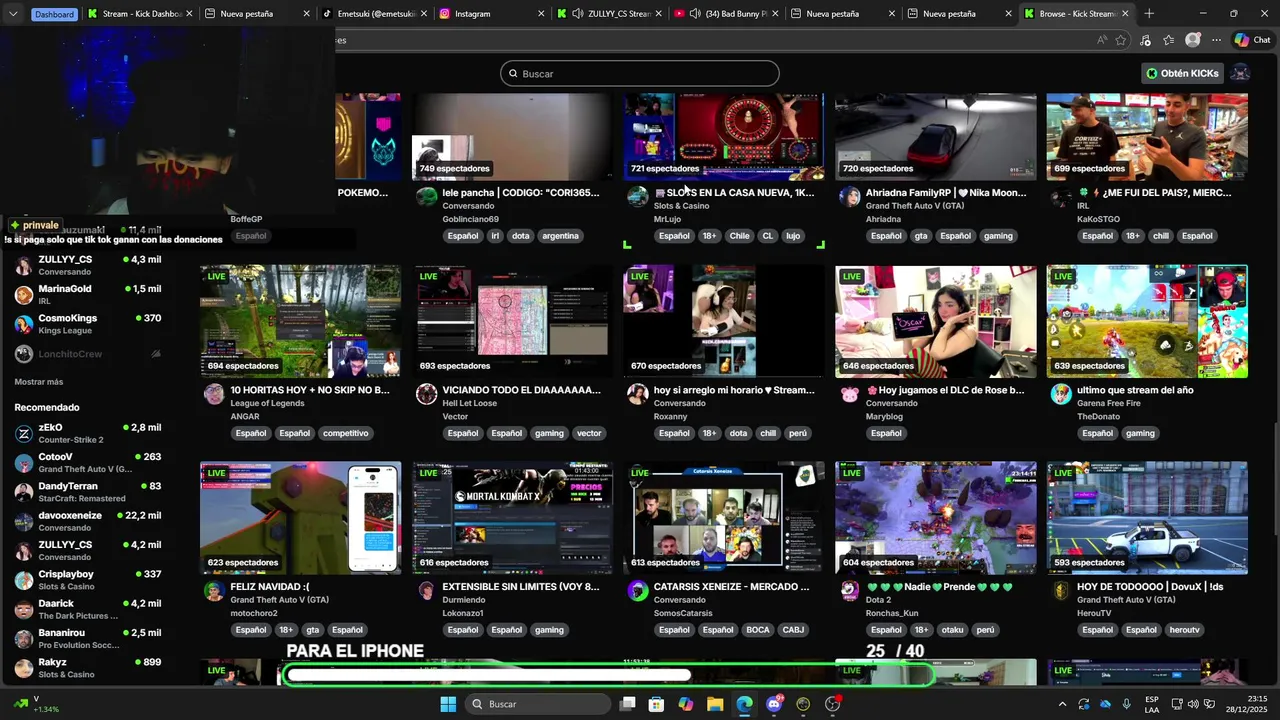
Task: Open the Ahriadna channel avatar icon
Action: pyautogui.click(x=850, y=197)
